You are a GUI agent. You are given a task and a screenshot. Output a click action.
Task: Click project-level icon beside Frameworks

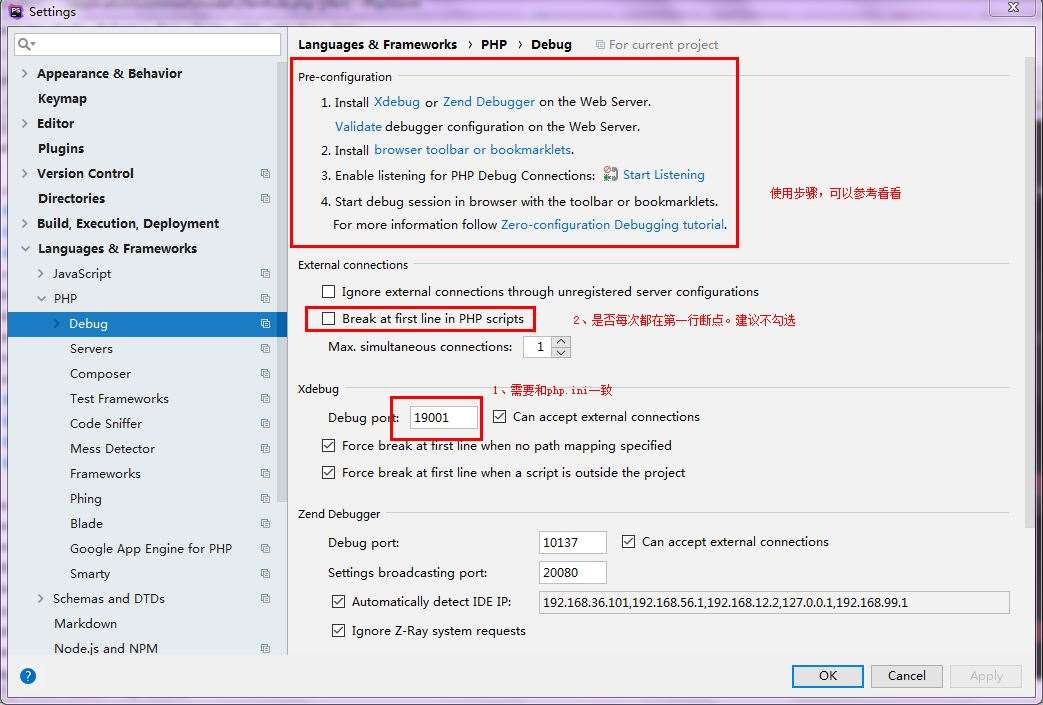[265, 474]
